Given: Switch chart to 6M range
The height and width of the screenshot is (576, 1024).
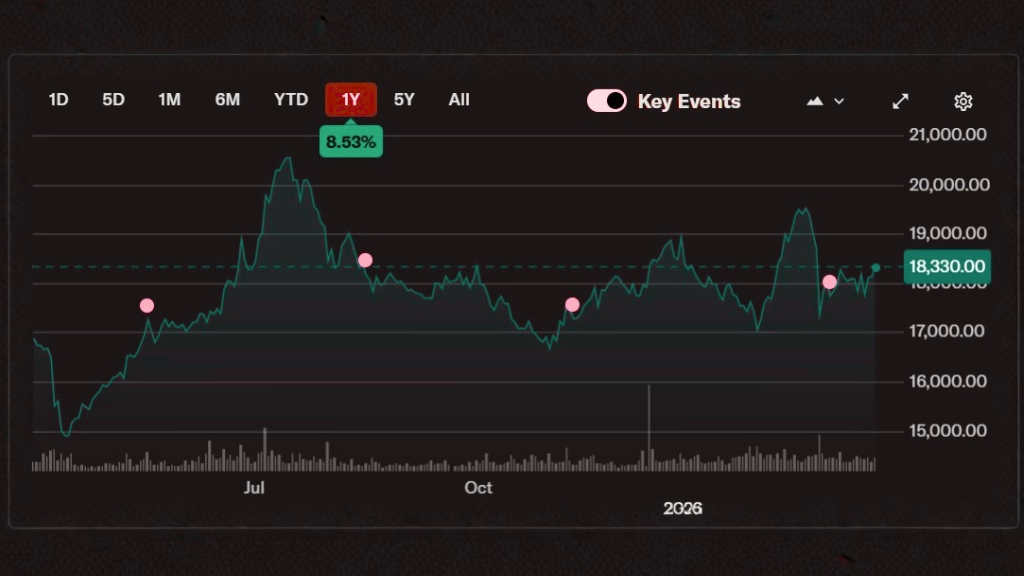Looking at the screenshot, I should point(227,100).
